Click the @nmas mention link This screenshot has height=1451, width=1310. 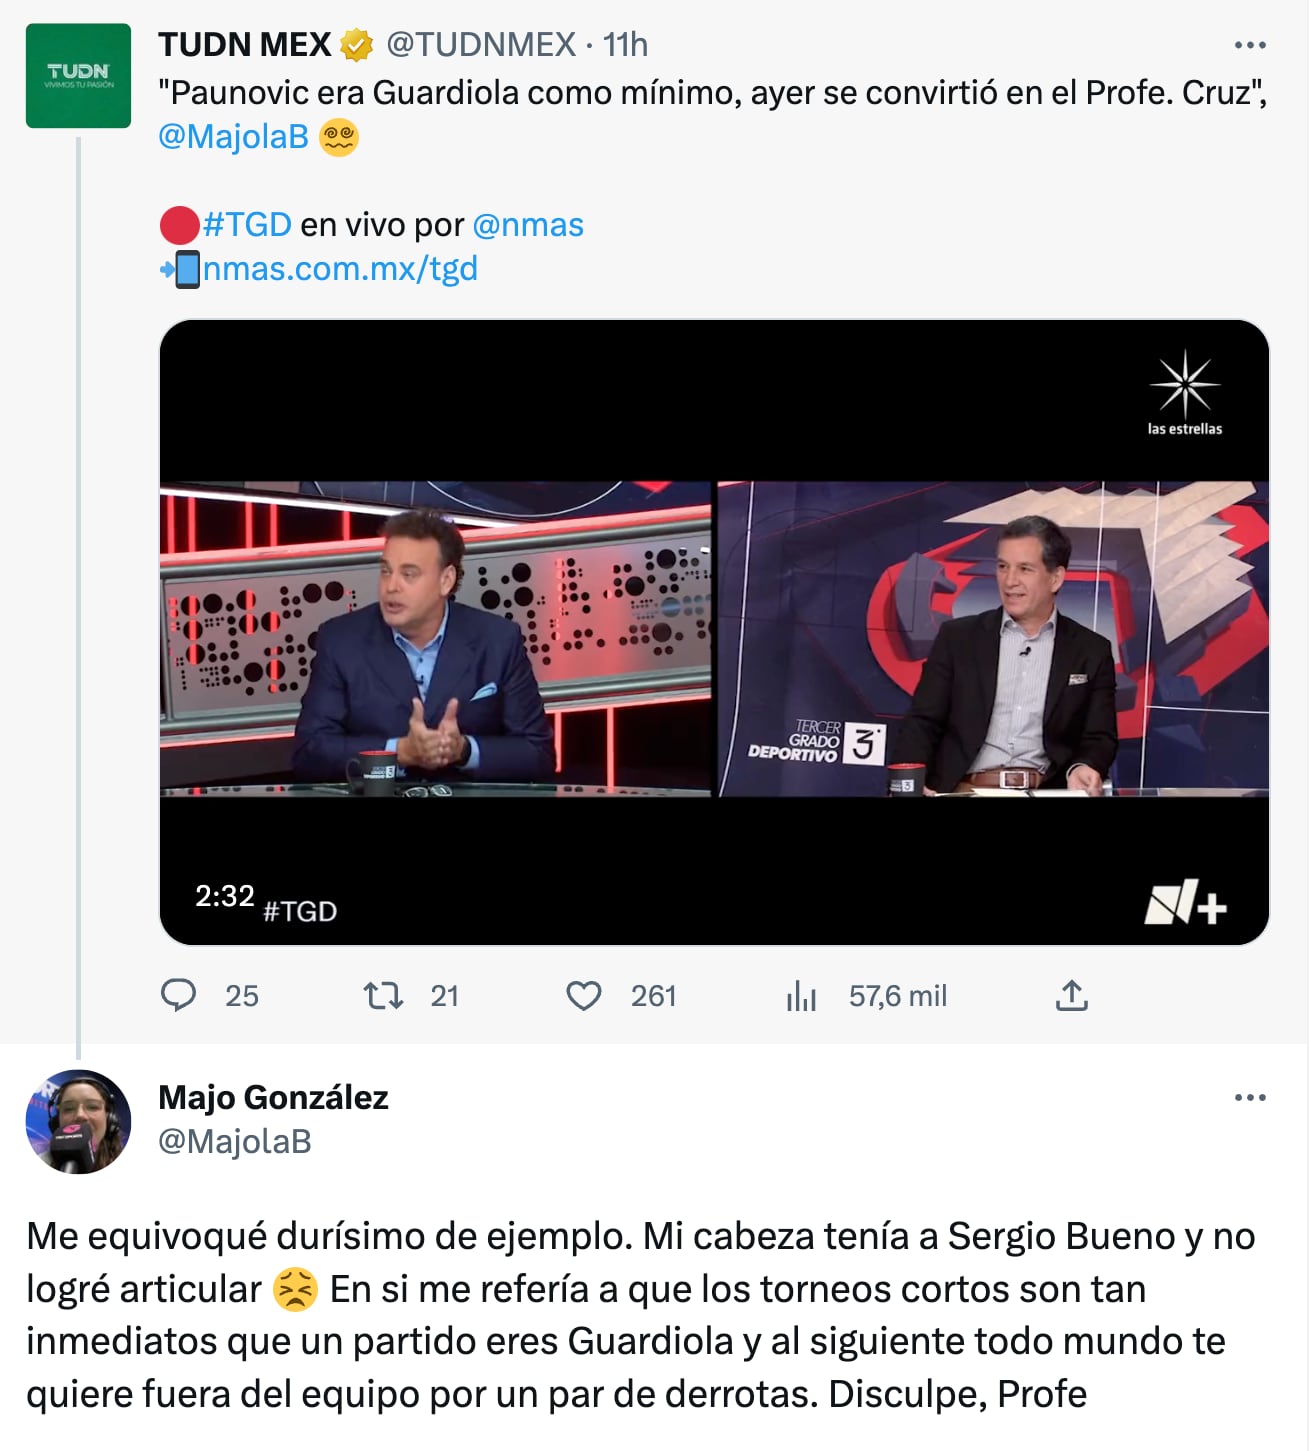tap(527, 225)
